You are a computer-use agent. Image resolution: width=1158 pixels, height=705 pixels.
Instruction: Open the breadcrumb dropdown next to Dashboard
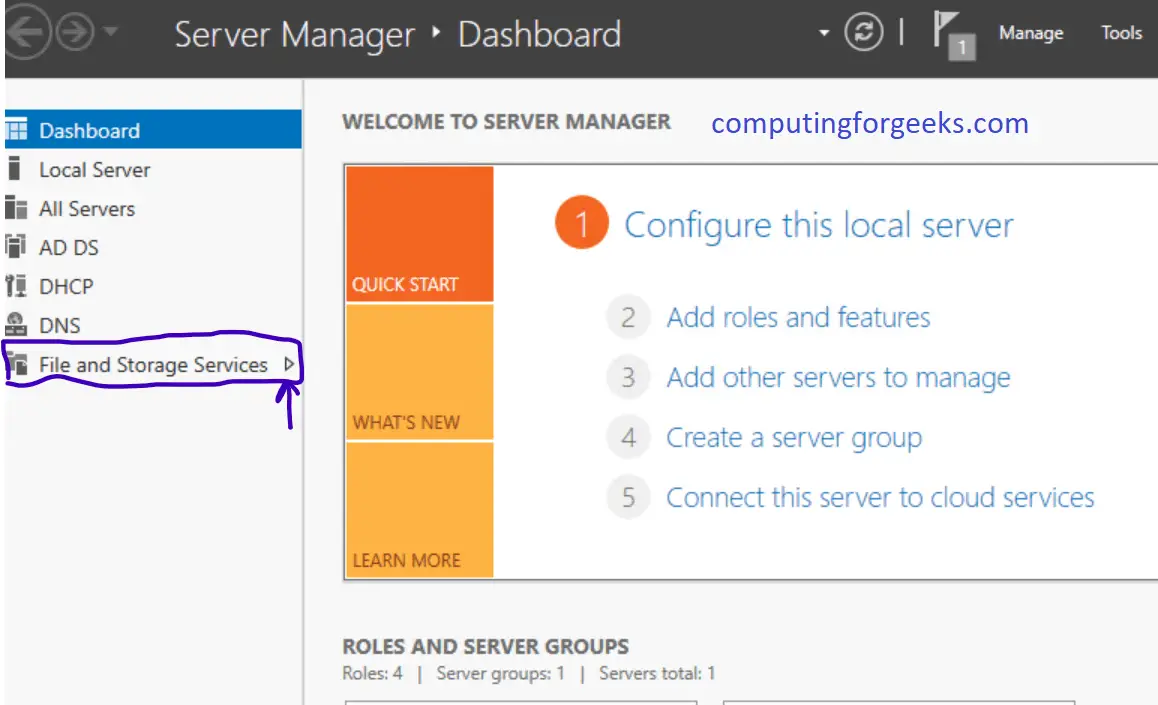(x=822, y=32)
